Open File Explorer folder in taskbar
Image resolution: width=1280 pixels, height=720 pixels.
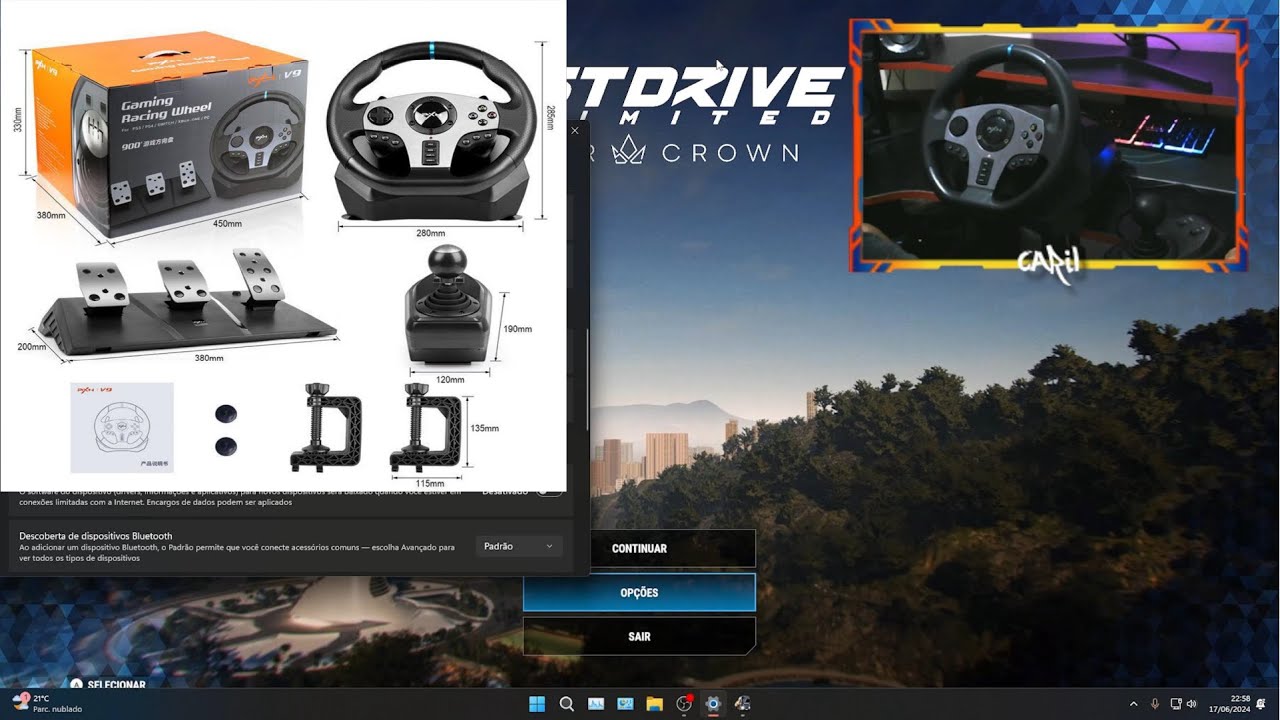654,704
